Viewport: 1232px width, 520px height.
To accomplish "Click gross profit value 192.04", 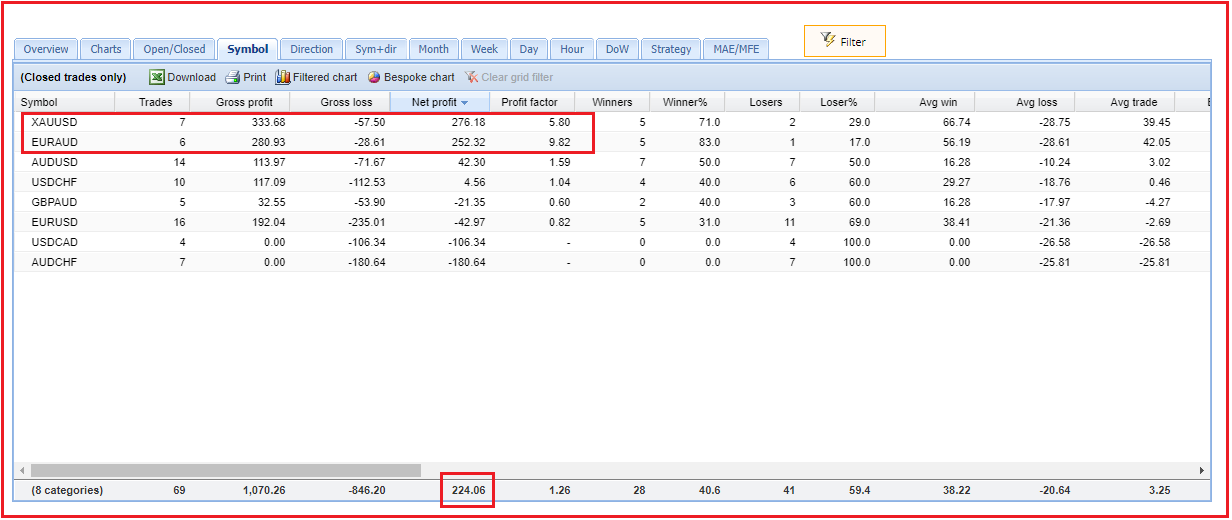I will [x=268, y=222].
